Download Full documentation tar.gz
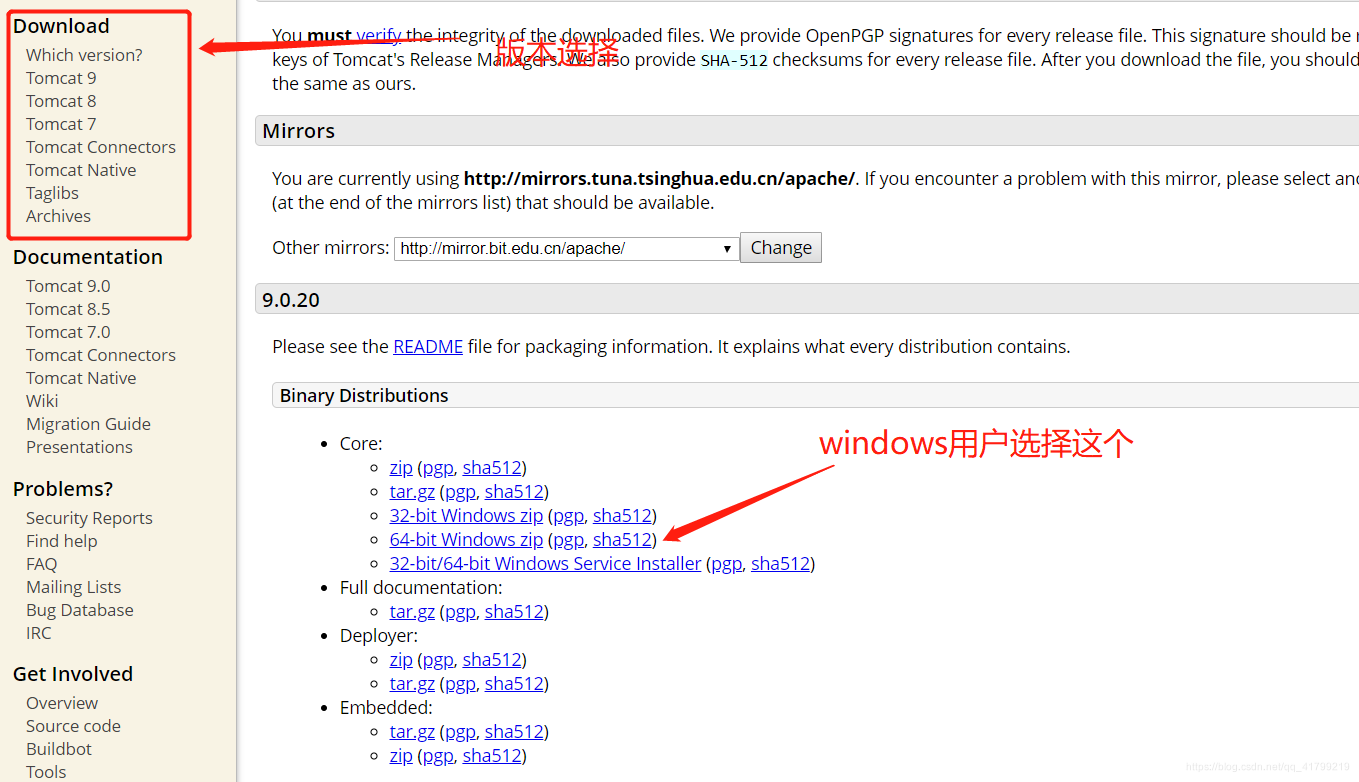 412,611
